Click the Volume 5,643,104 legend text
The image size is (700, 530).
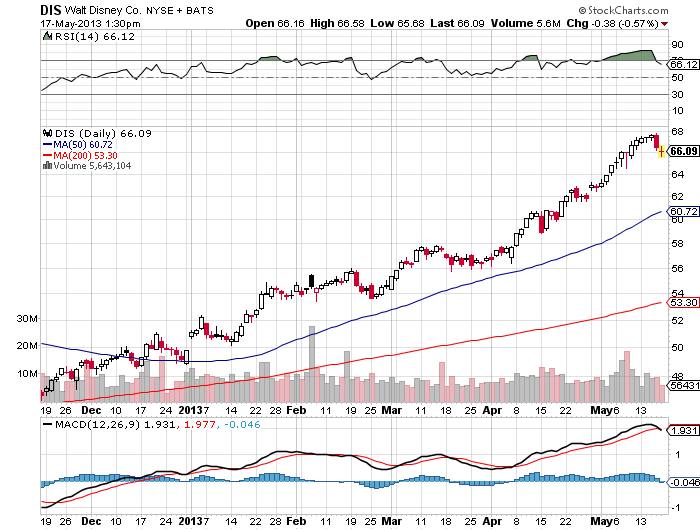92,166
